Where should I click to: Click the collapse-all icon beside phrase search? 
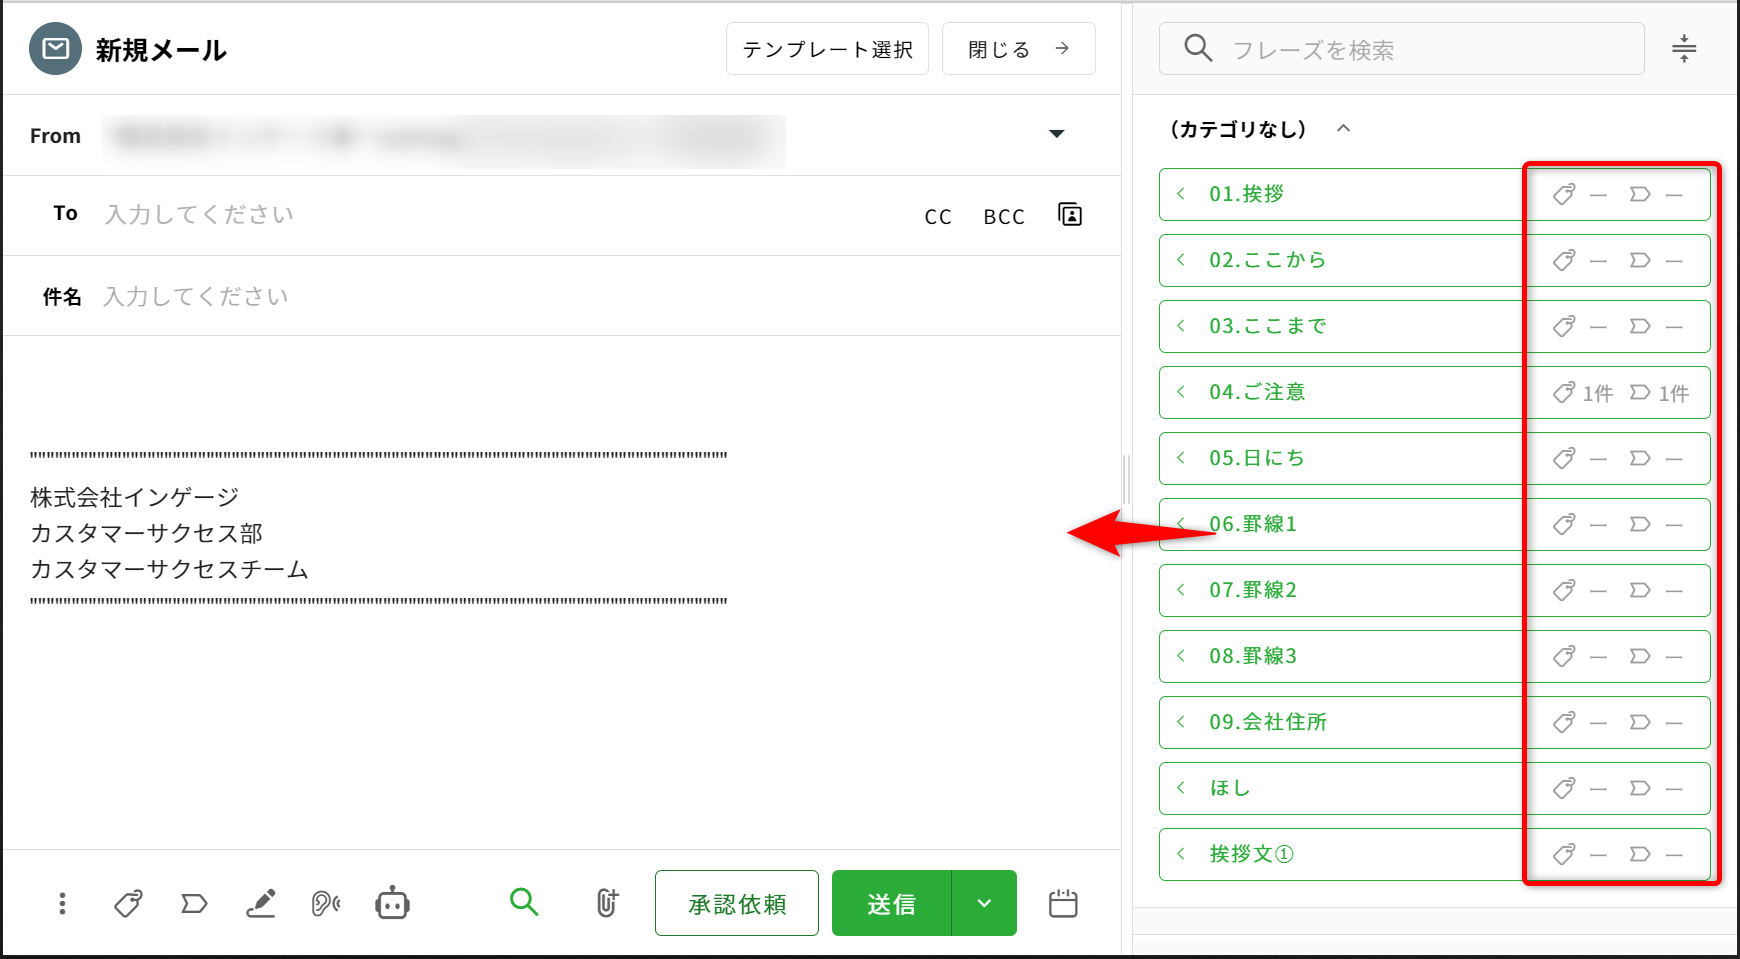(1684, 48)
